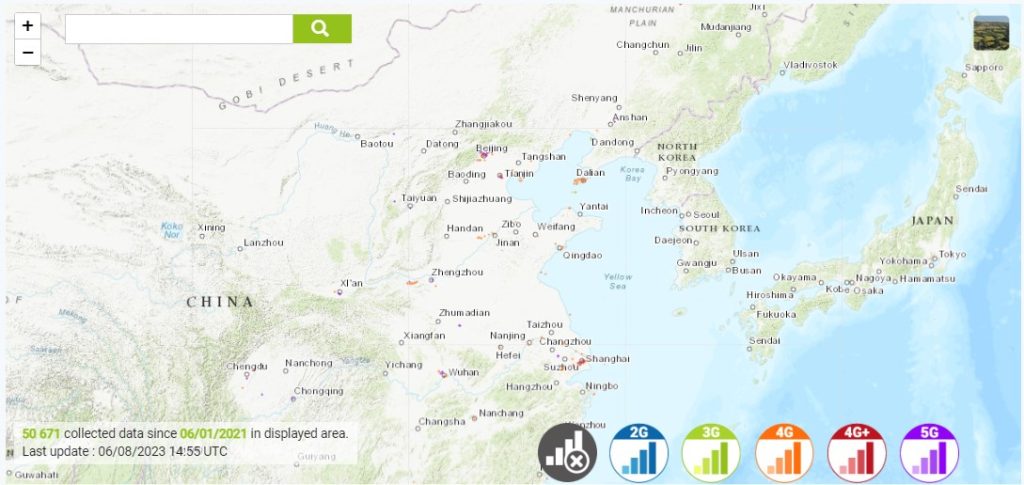Viewport: 1024px width, 485px height.
Task: Zoom out with the minus button
Action: coord(27,52)
